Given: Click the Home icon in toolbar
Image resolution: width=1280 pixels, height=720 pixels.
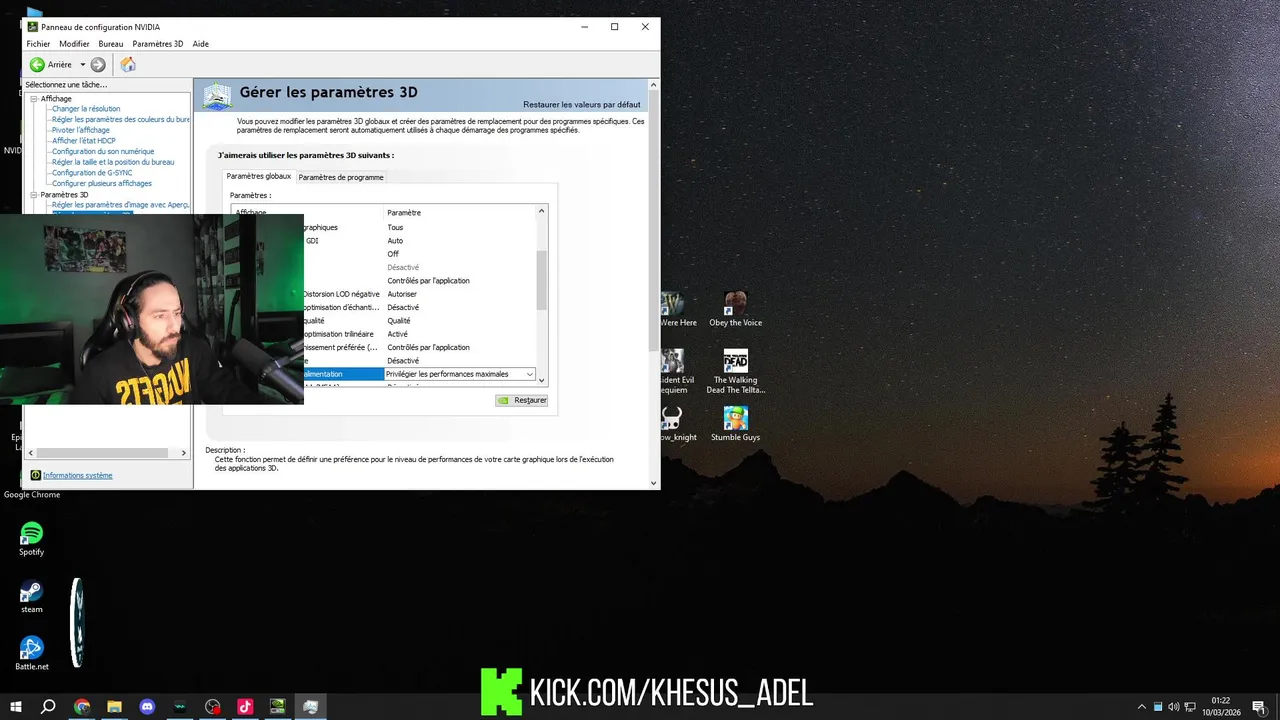Looking at the screenshot, I should click(128, 64).
